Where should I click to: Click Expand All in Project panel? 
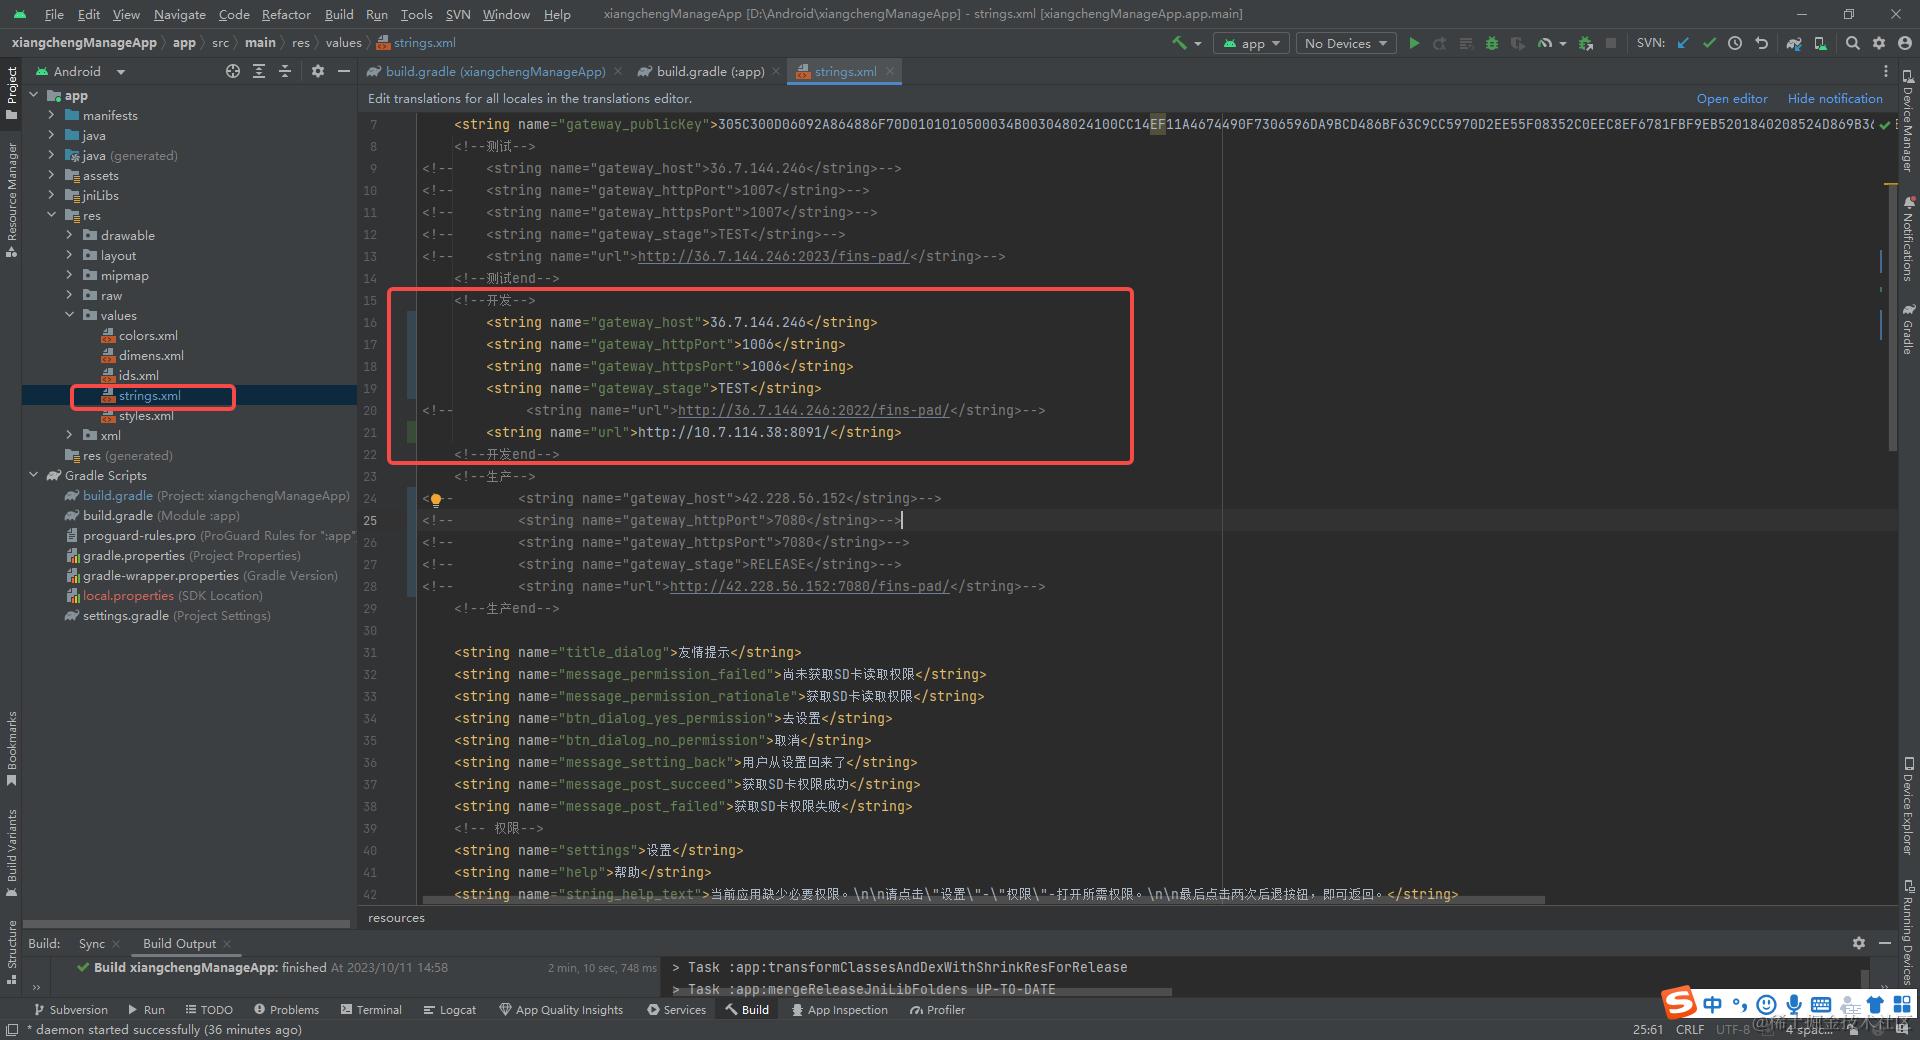tap(259, 71)
